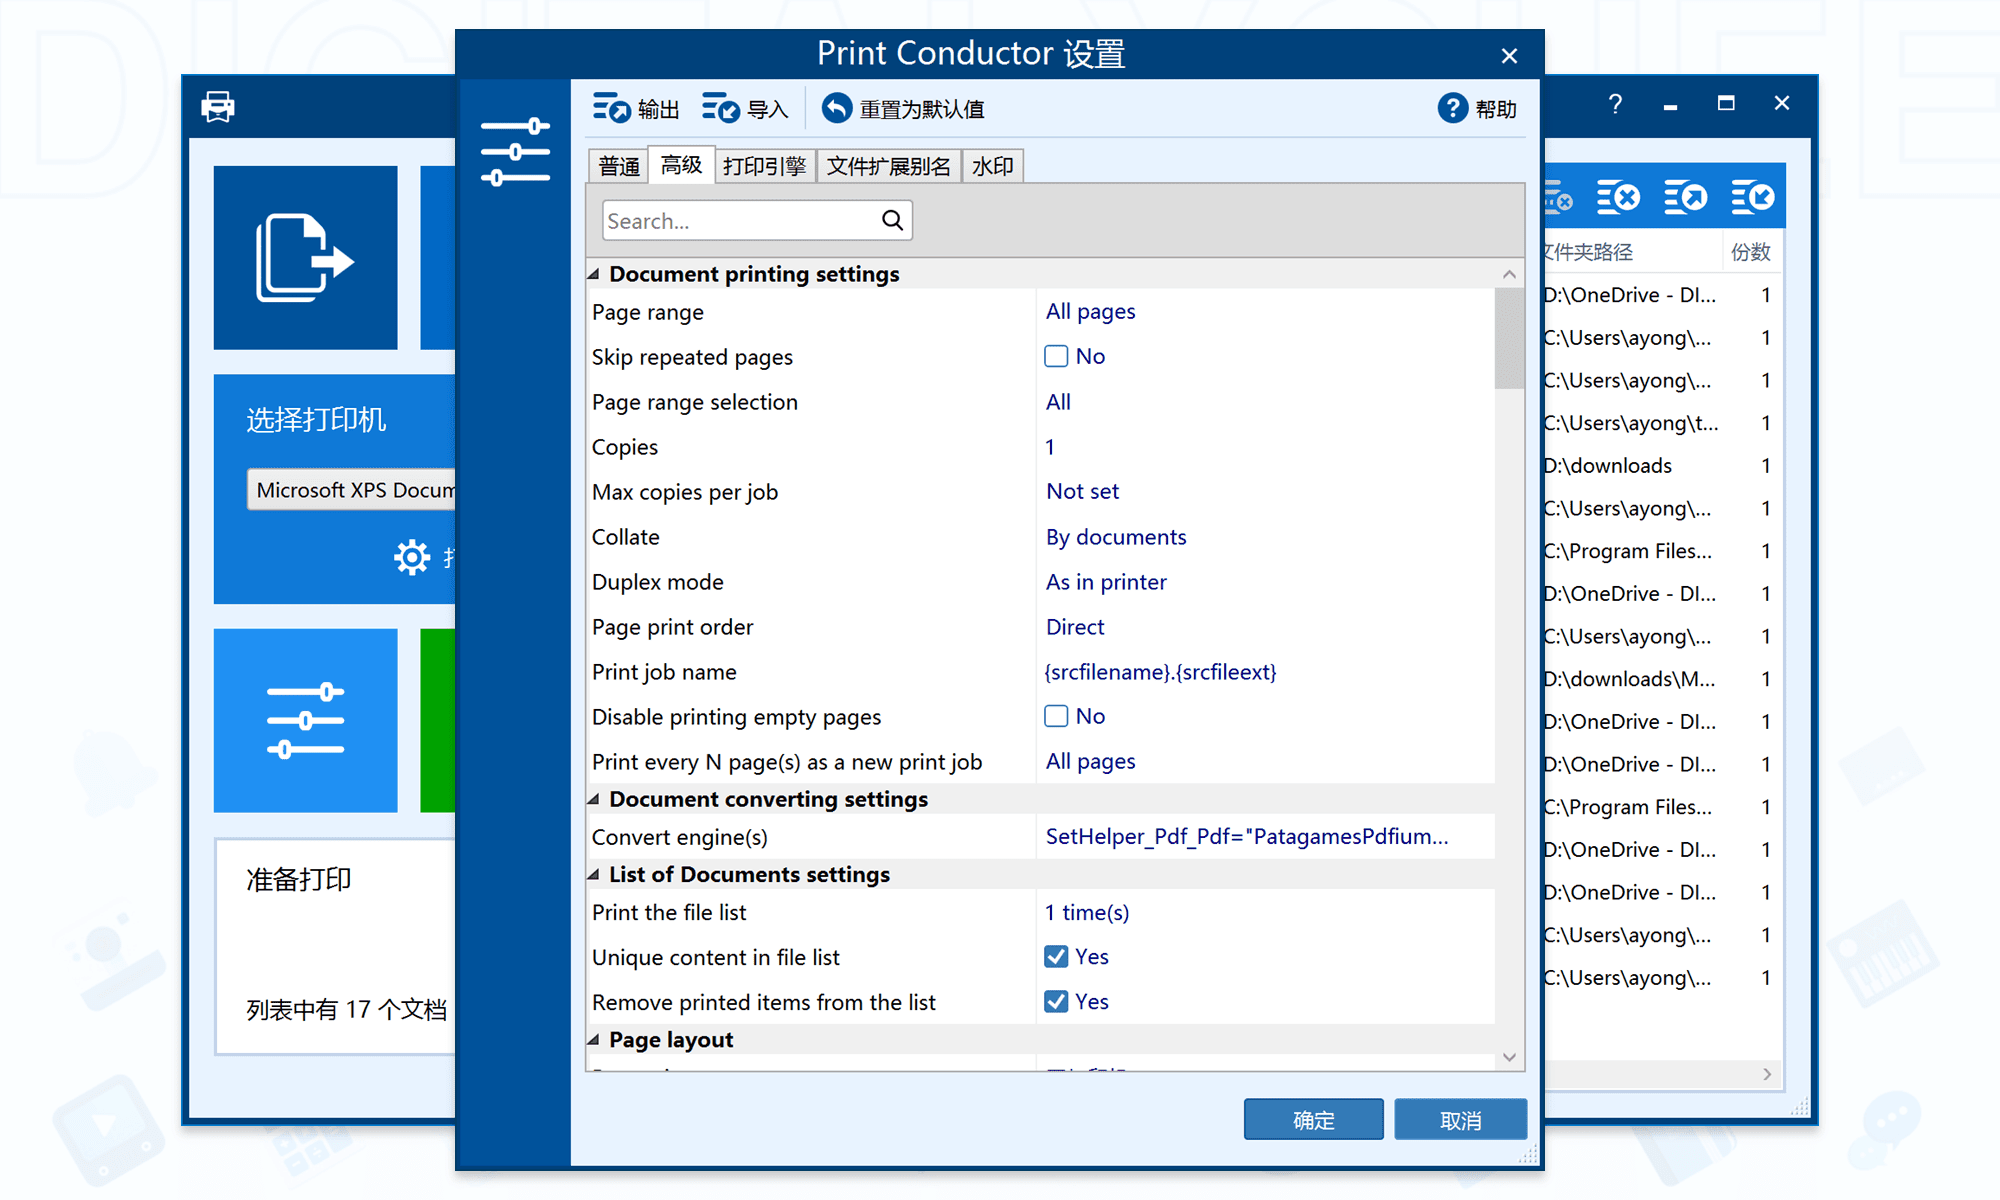This screenshot has height=1200, width=2000.
Task: Sort by the 份数 column header
Action: [x=1751, y=252]
